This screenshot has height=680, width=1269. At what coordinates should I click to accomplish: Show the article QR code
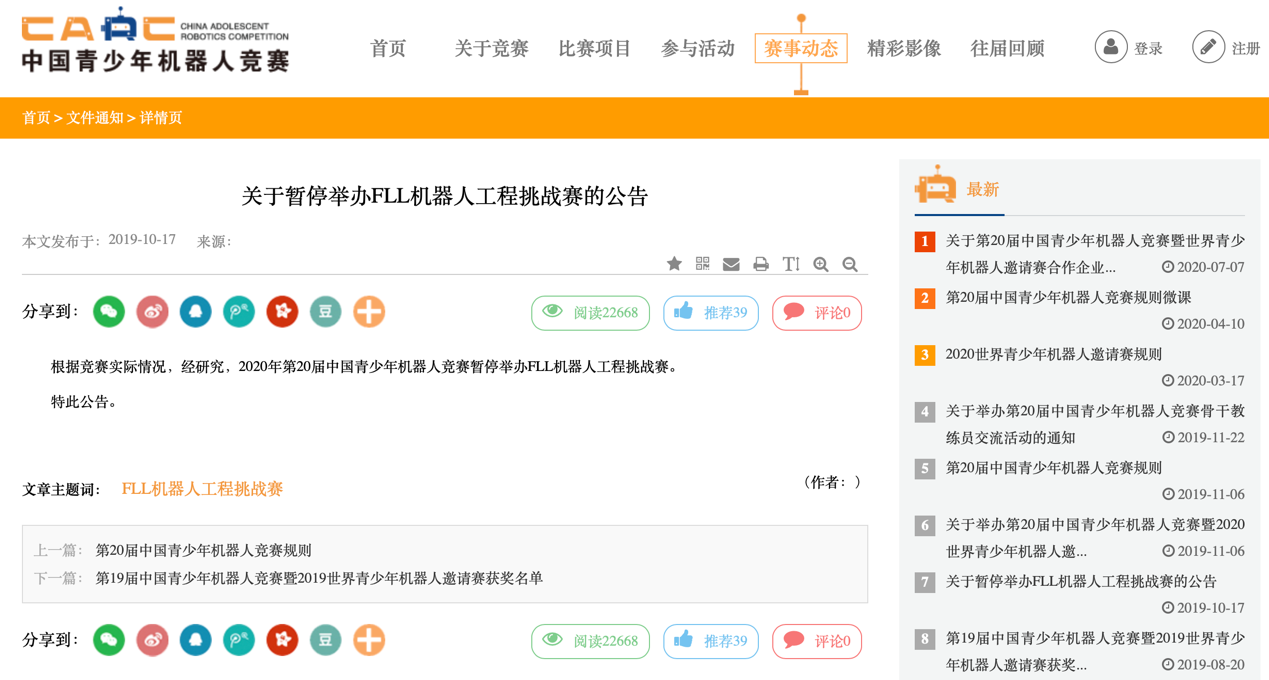pyautogui.click(x=703, y=264)
